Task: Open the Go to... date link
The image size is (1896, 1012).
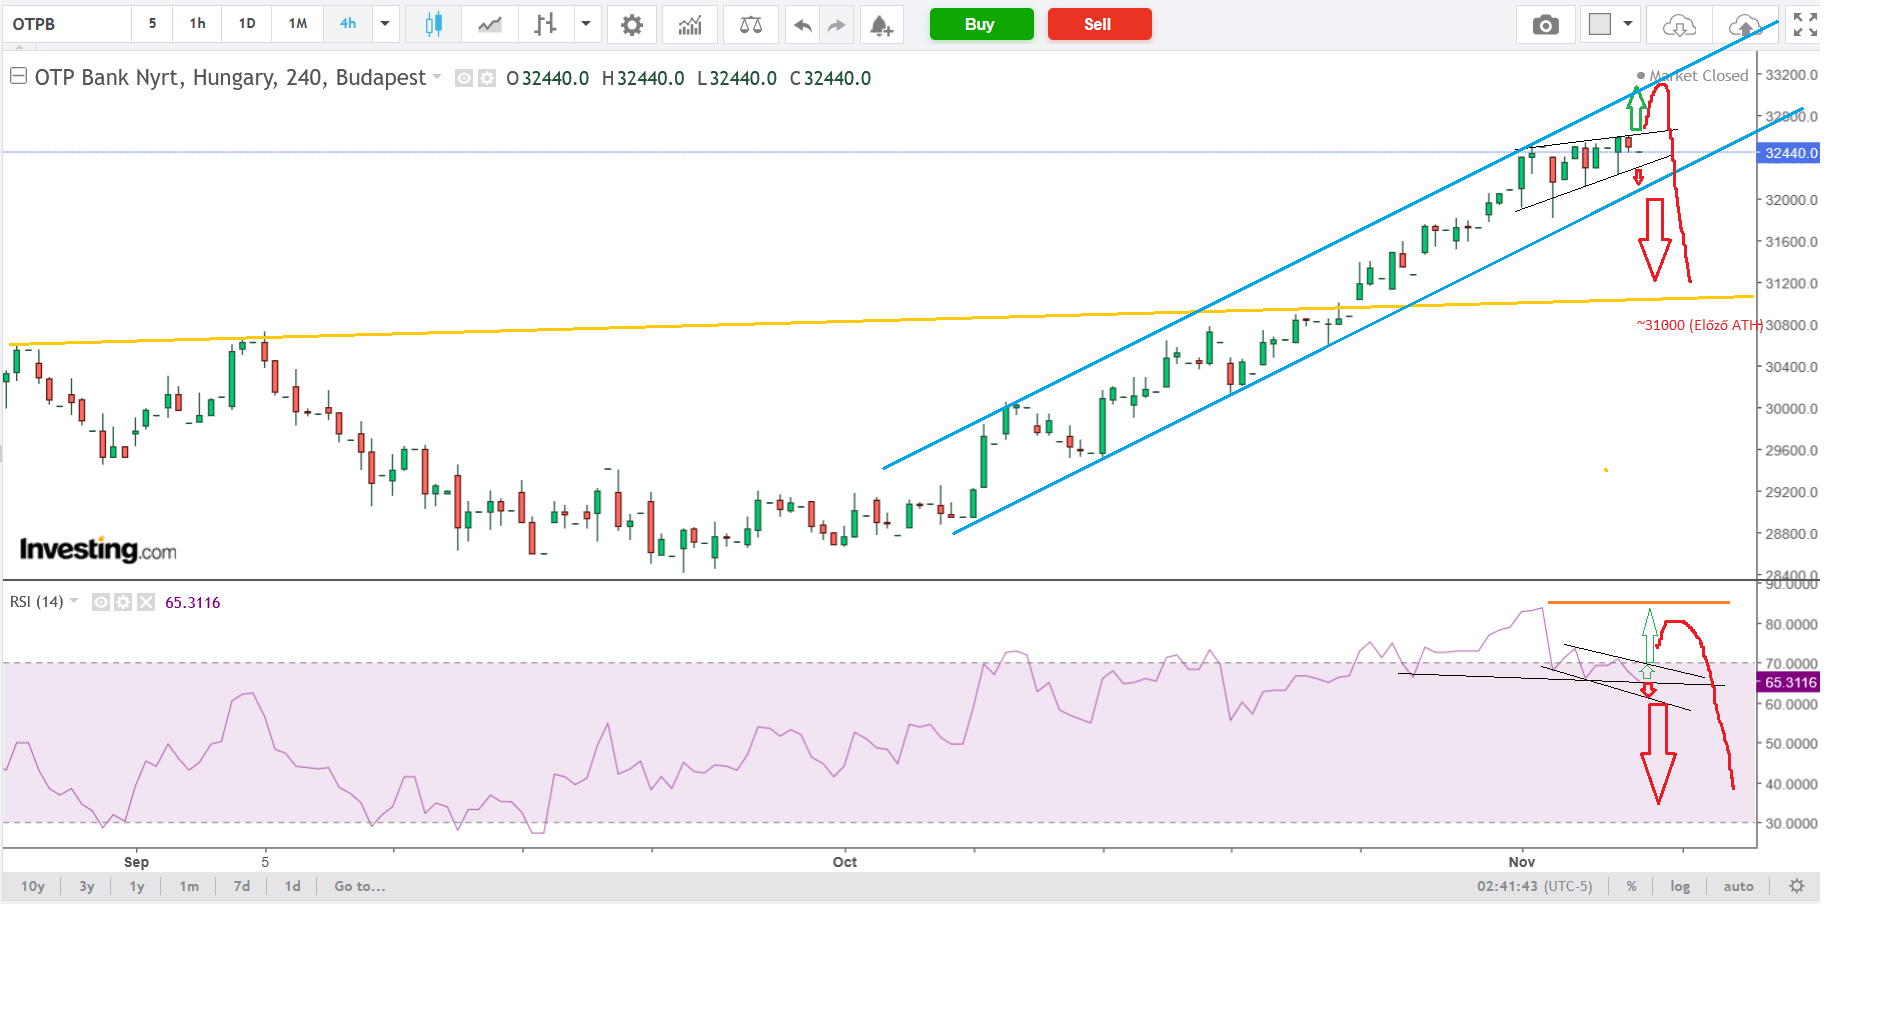Action: pos(360,886)
